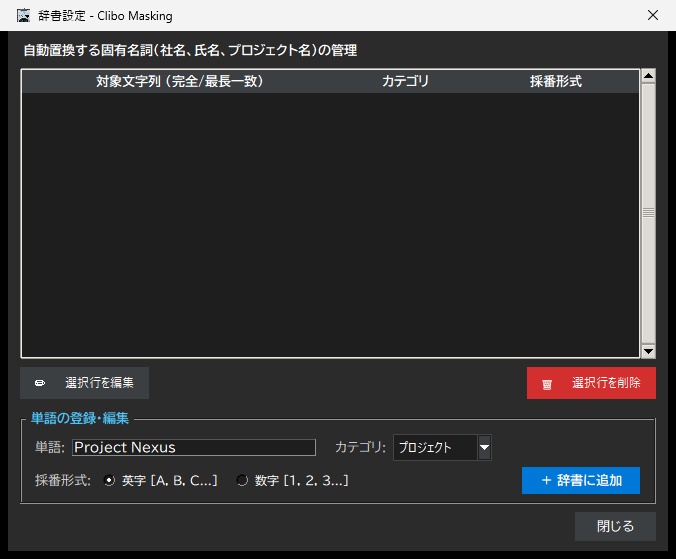The height and width of the screenshot is (559, 676).
Task: Click the + 辞書に追加 button
Action: [x=581, y=480]
